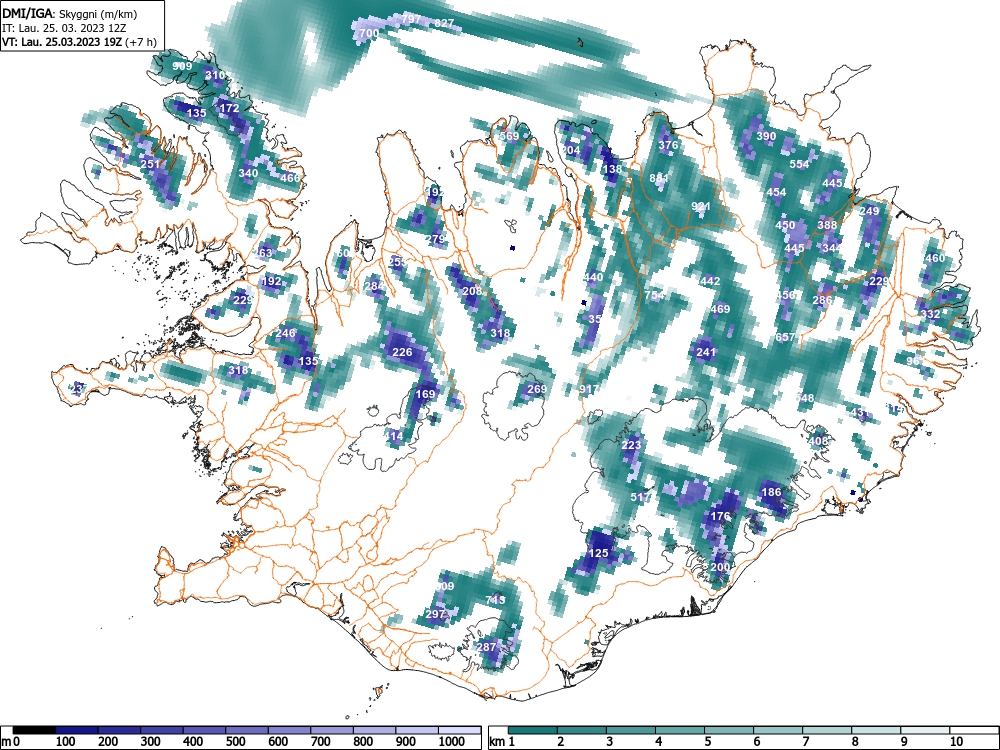The height and width of the screenshot is (750, 1000).
Task: Click the 200 visibility value near the southeast coast
Action: (720, 567)
